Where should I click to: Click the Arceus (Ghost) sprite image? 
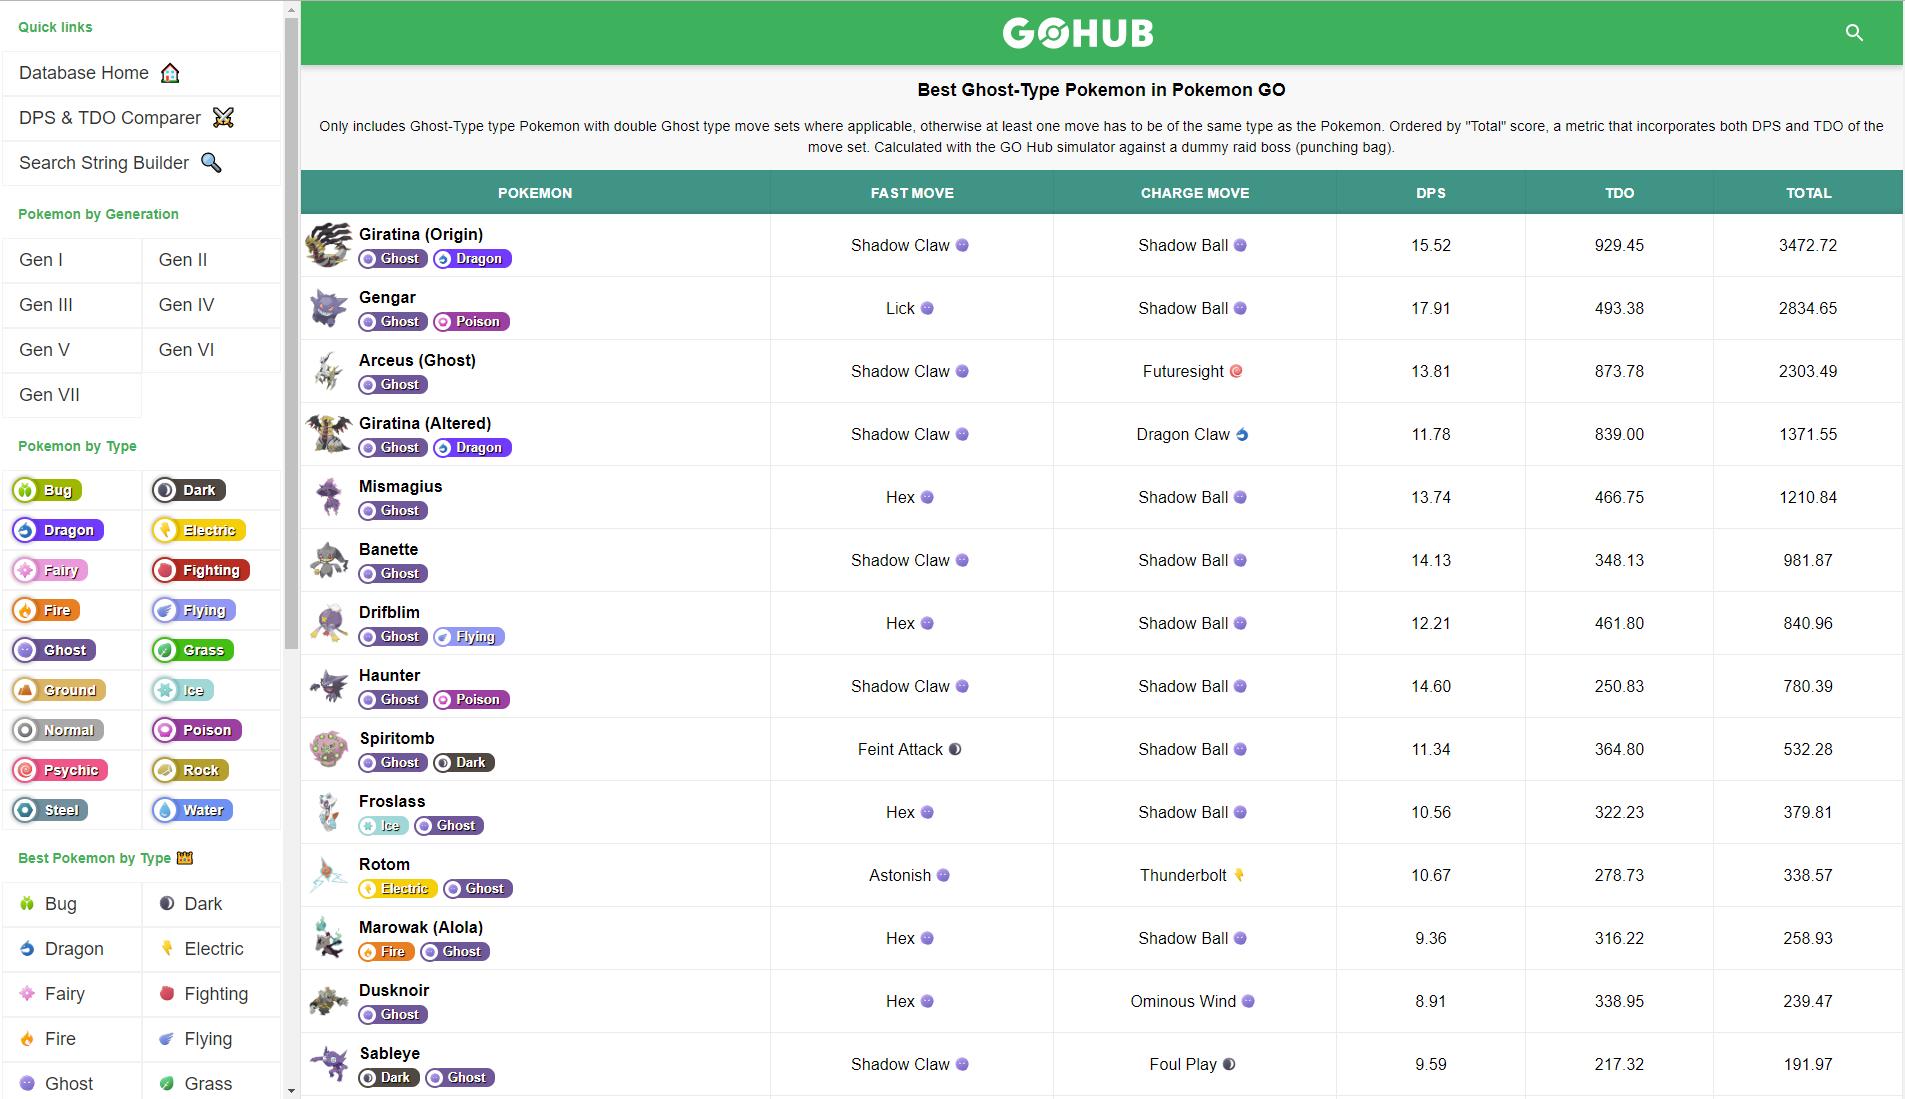point(329,371)
